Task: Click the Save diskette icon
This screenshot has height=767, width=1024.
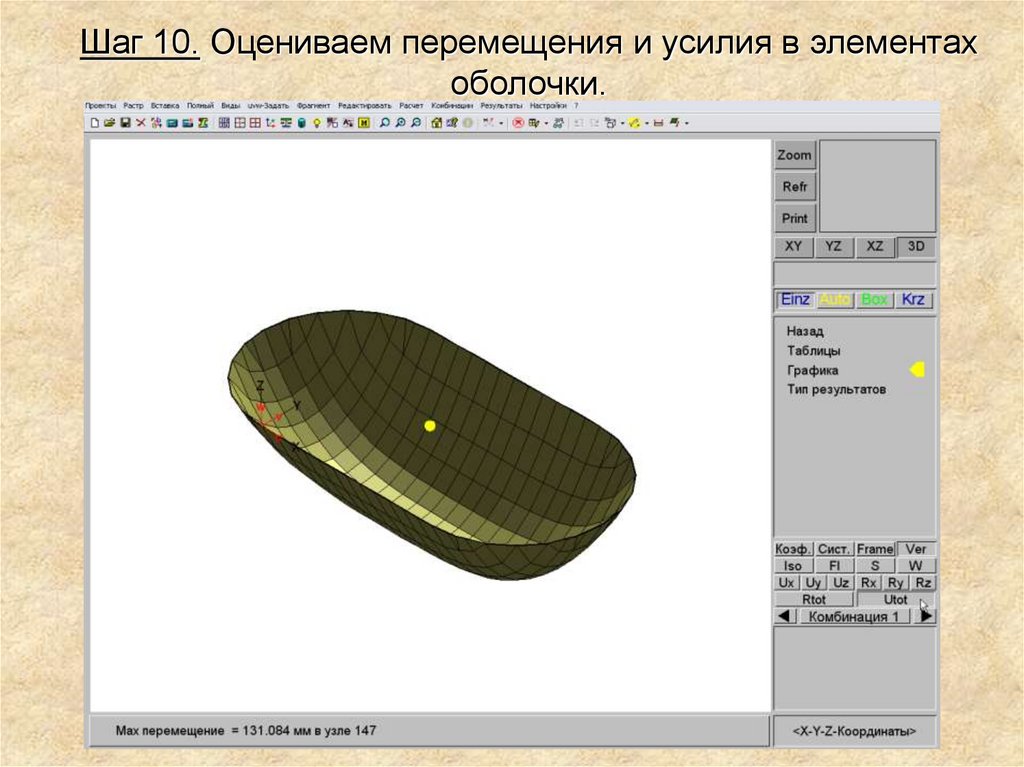Action: [125, 123]
